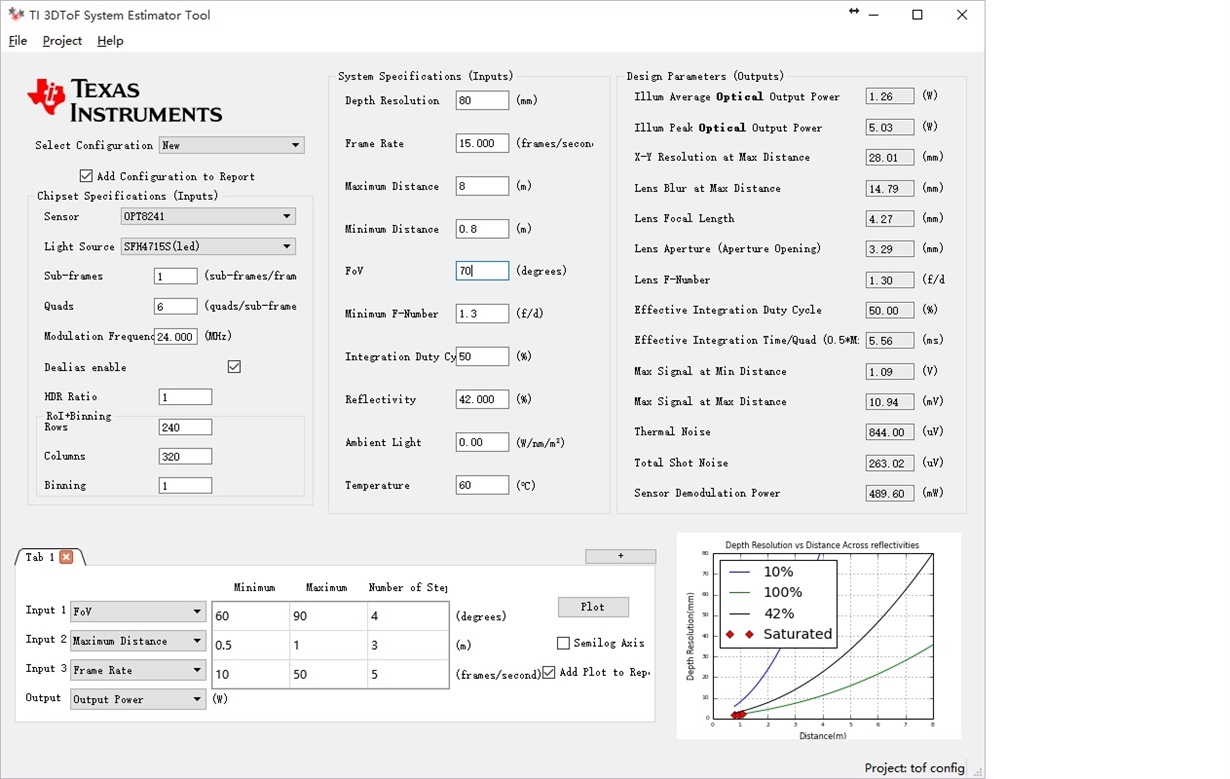Click the double-arrow icon in title bar
Screen dimensions: 1230x779
854,11
